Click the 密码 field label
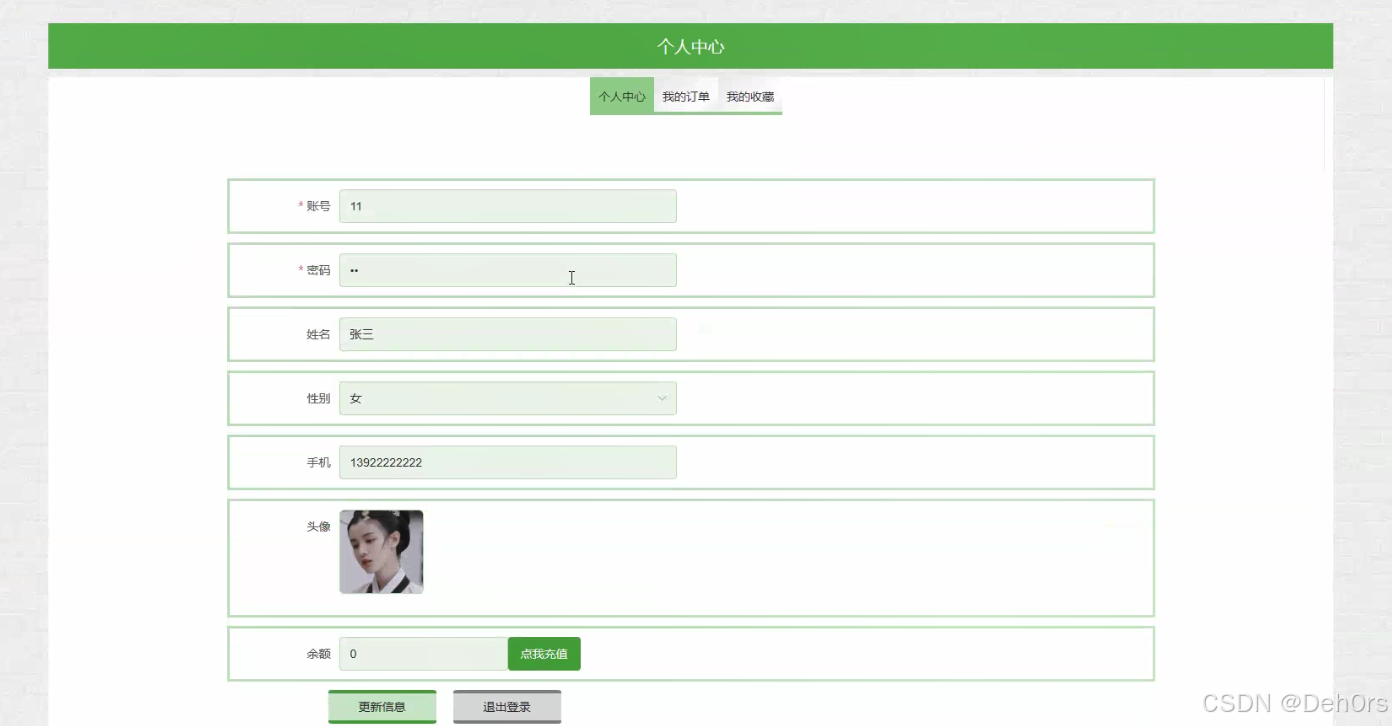The width and height of the screenshot is (1392, 726). tap(318, 270)
